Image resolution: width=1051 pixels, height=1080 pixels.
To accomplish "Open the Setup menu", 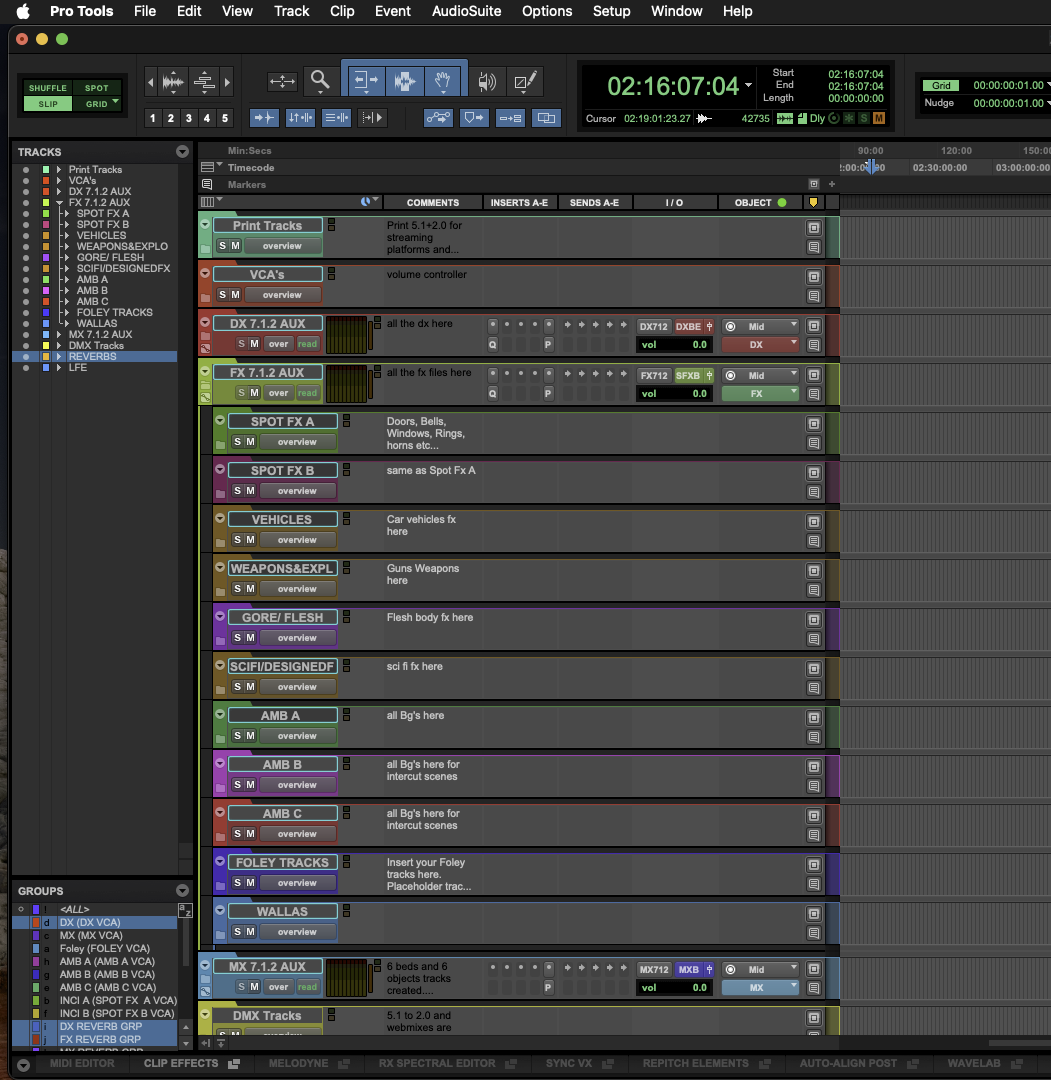I will 611,11.
